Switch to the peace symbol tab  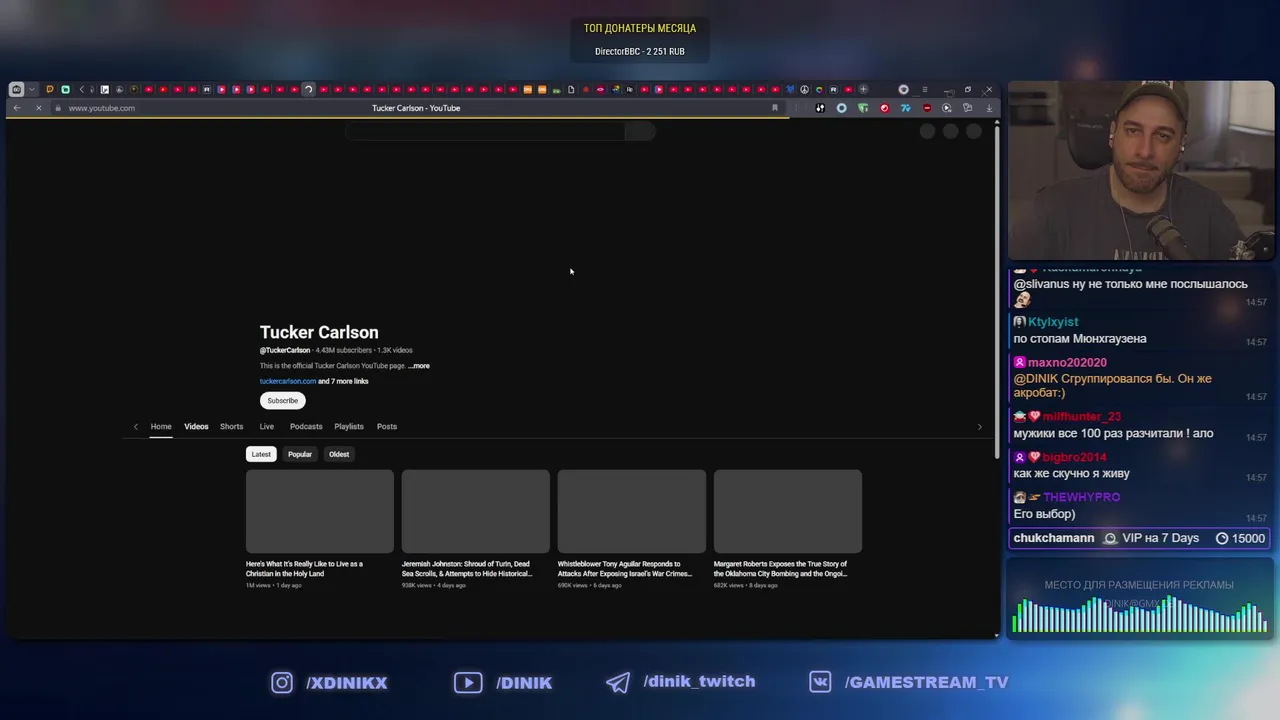[x=804, y=89]
